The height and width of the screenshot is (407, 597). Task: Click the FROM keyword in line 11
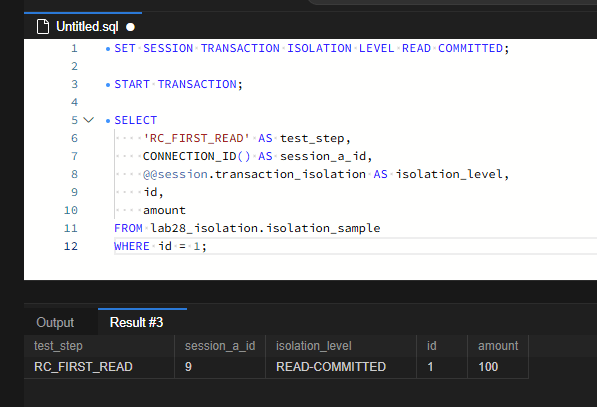[x=128, y=228]
